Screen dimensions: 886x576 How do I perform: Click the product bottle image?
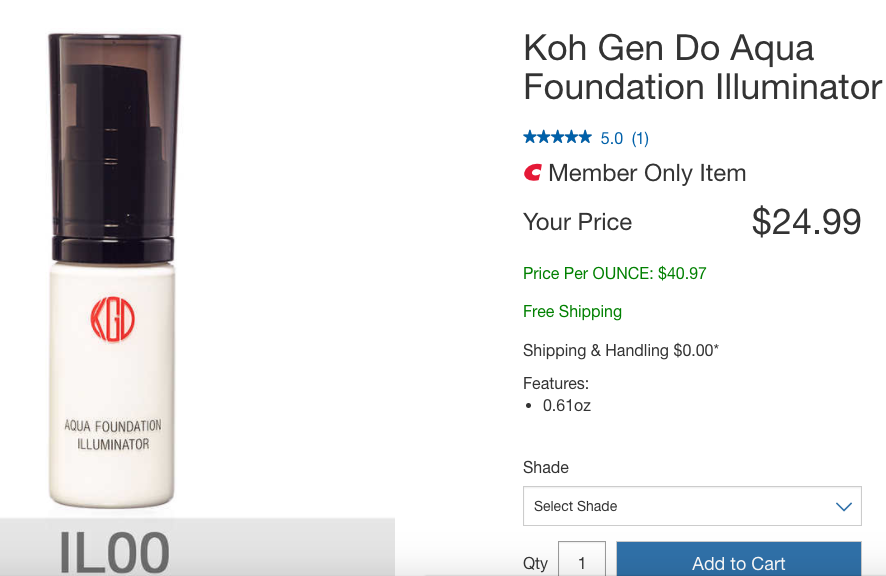(113, 270)
